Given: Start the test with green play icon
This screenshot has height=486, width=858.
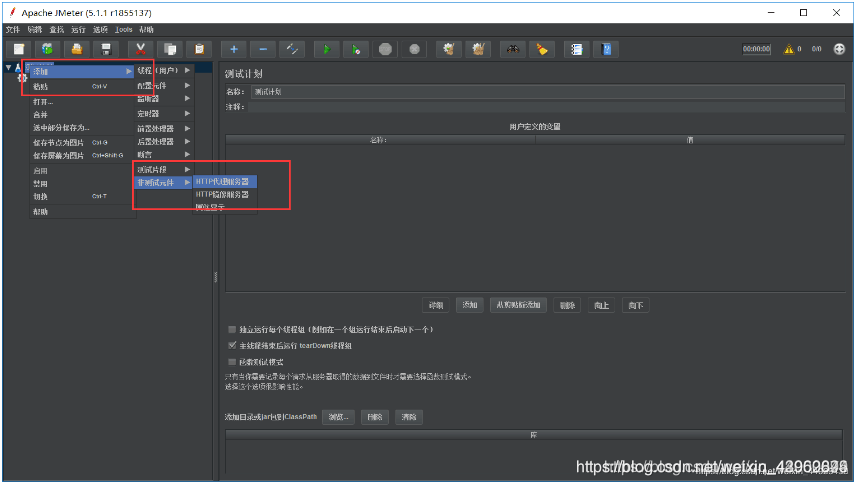Looking at the screenshot, I should [x=327, y=49].
